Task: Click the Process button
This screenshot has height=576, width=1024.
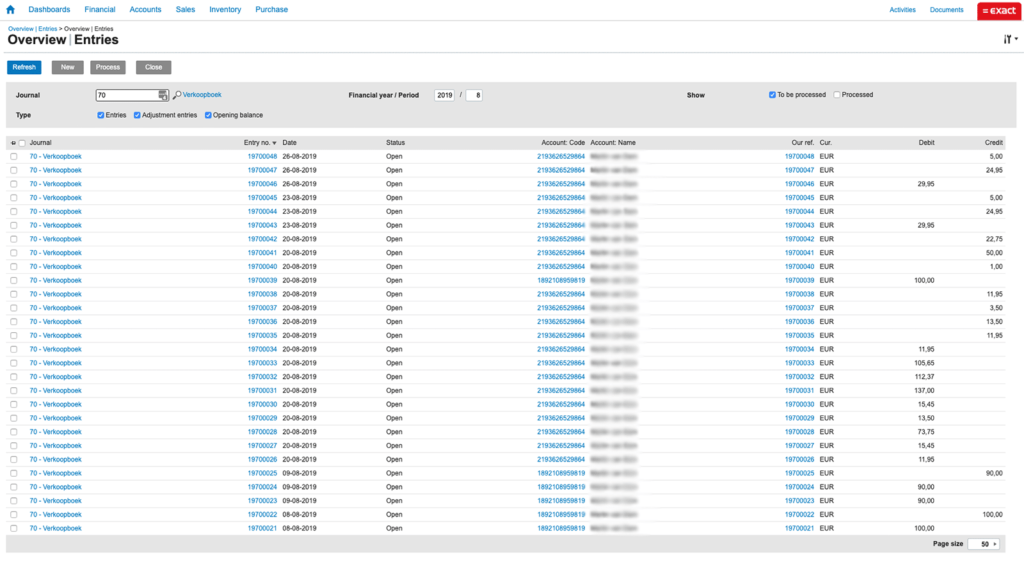Action: click(x=108, y=67)
